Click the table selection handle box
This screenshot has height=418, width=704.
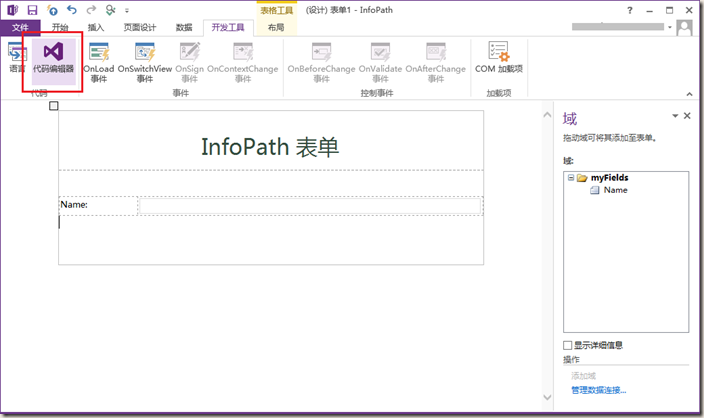coord(53,106)
